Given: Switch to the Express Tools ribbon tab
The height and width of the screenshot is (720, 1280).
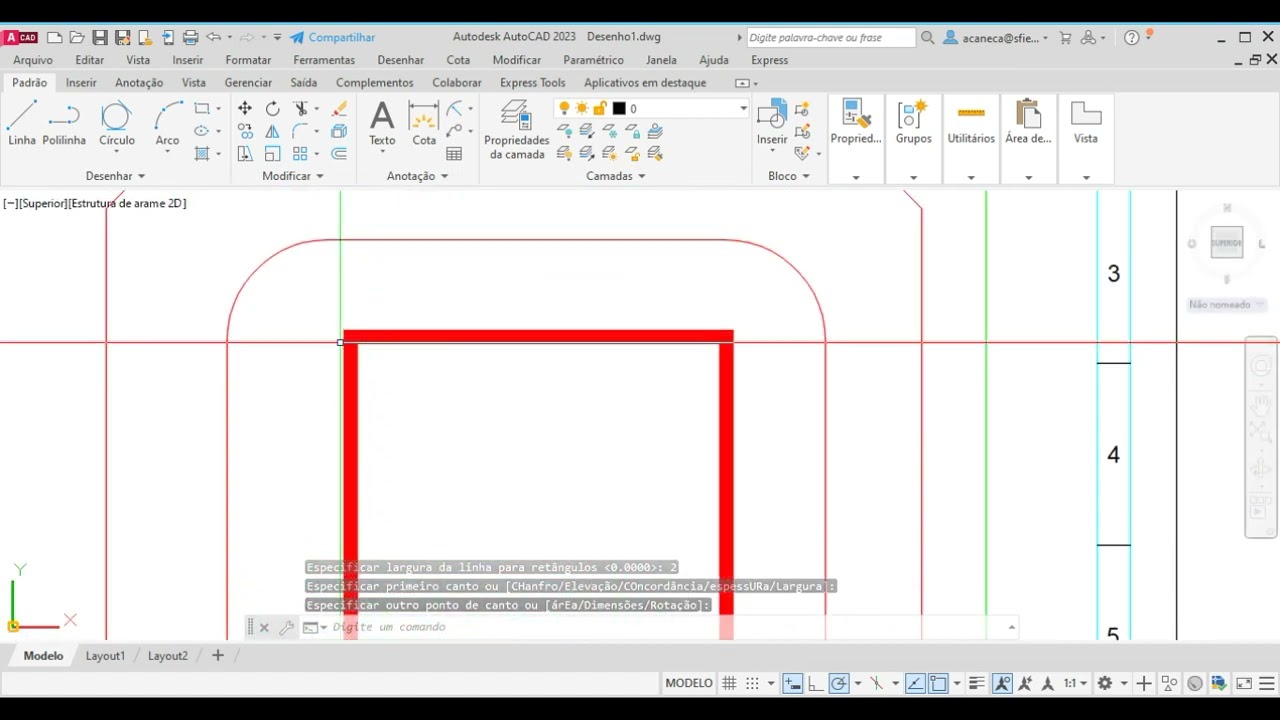Looking at the screenshot, I should point(533,83).
